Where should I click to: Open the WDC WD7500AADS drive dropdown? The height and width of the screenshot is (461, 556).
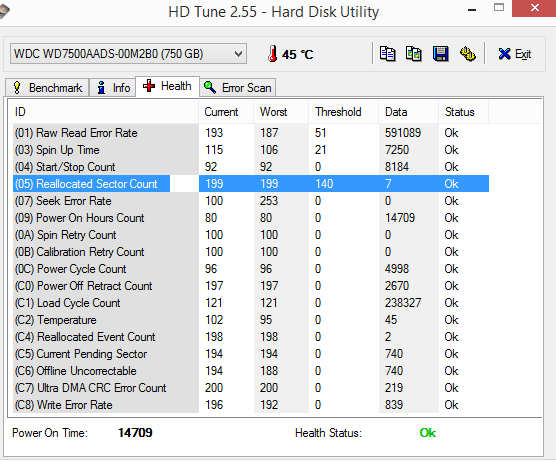pos(128,54)
